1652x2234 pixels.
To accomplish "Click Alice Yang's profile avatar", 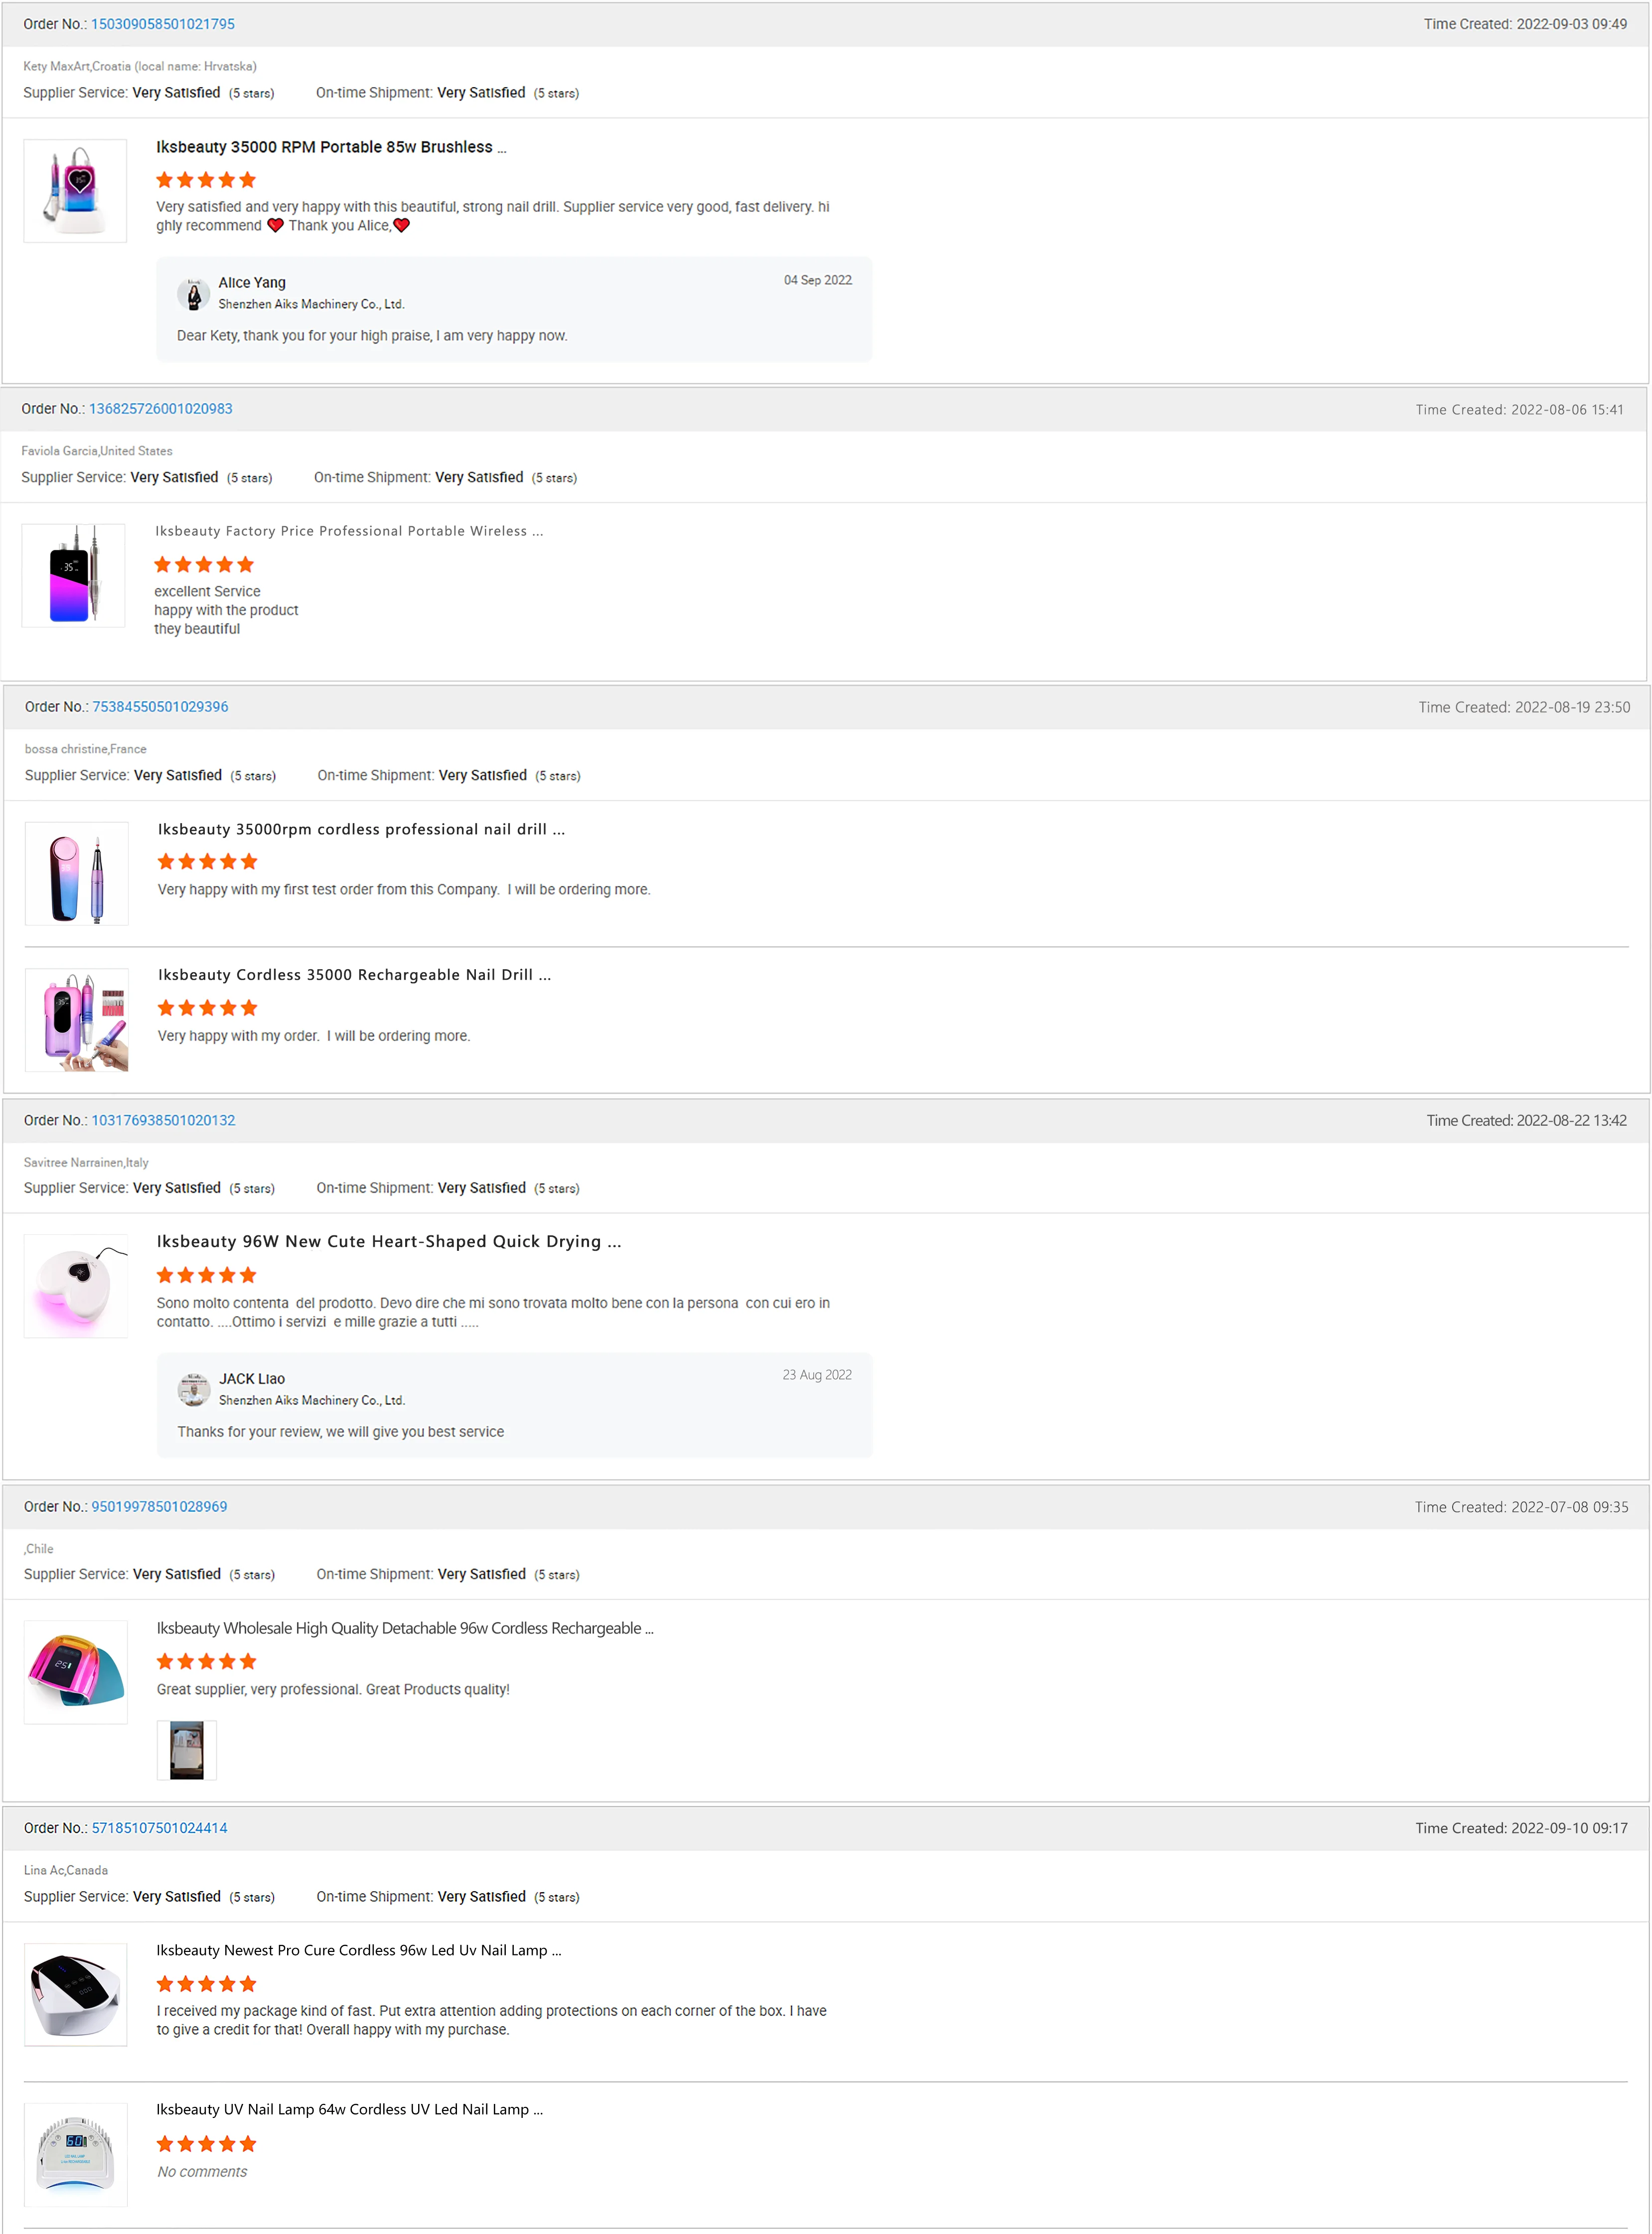I will (194, 294).
